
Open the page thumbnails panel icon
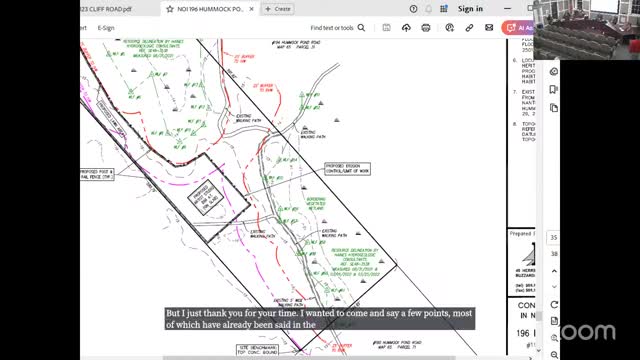tap(553, 108)
